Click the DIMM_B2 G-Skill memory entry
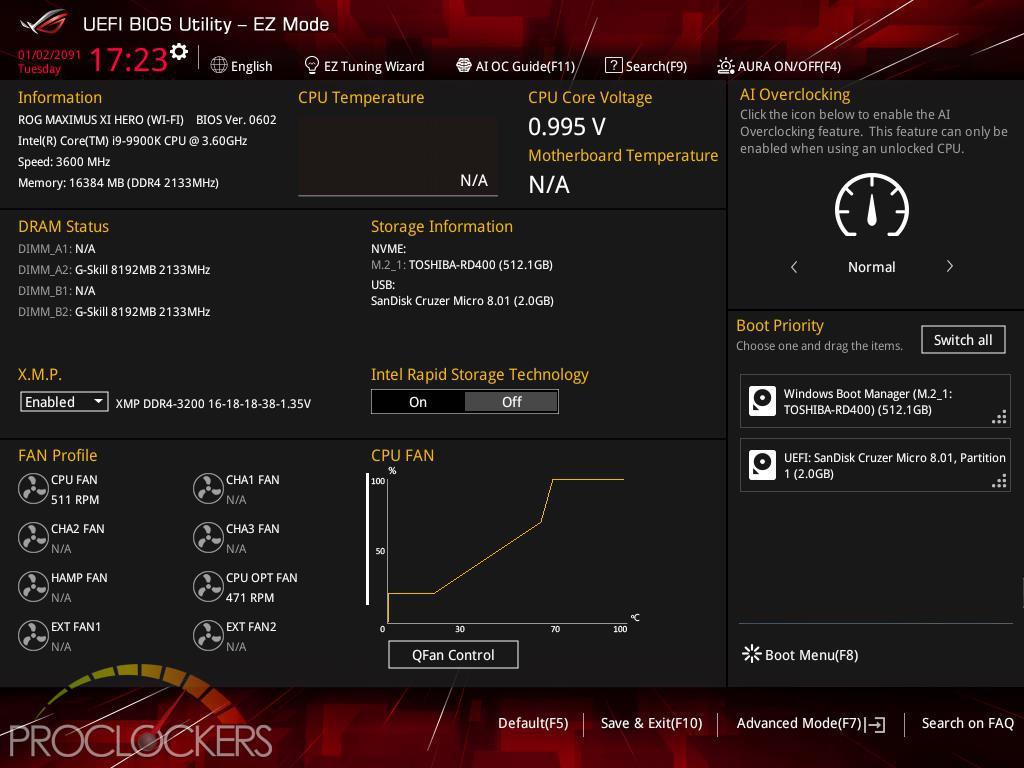The height and width of the screenshot is (768, 1024). point(114,312)
